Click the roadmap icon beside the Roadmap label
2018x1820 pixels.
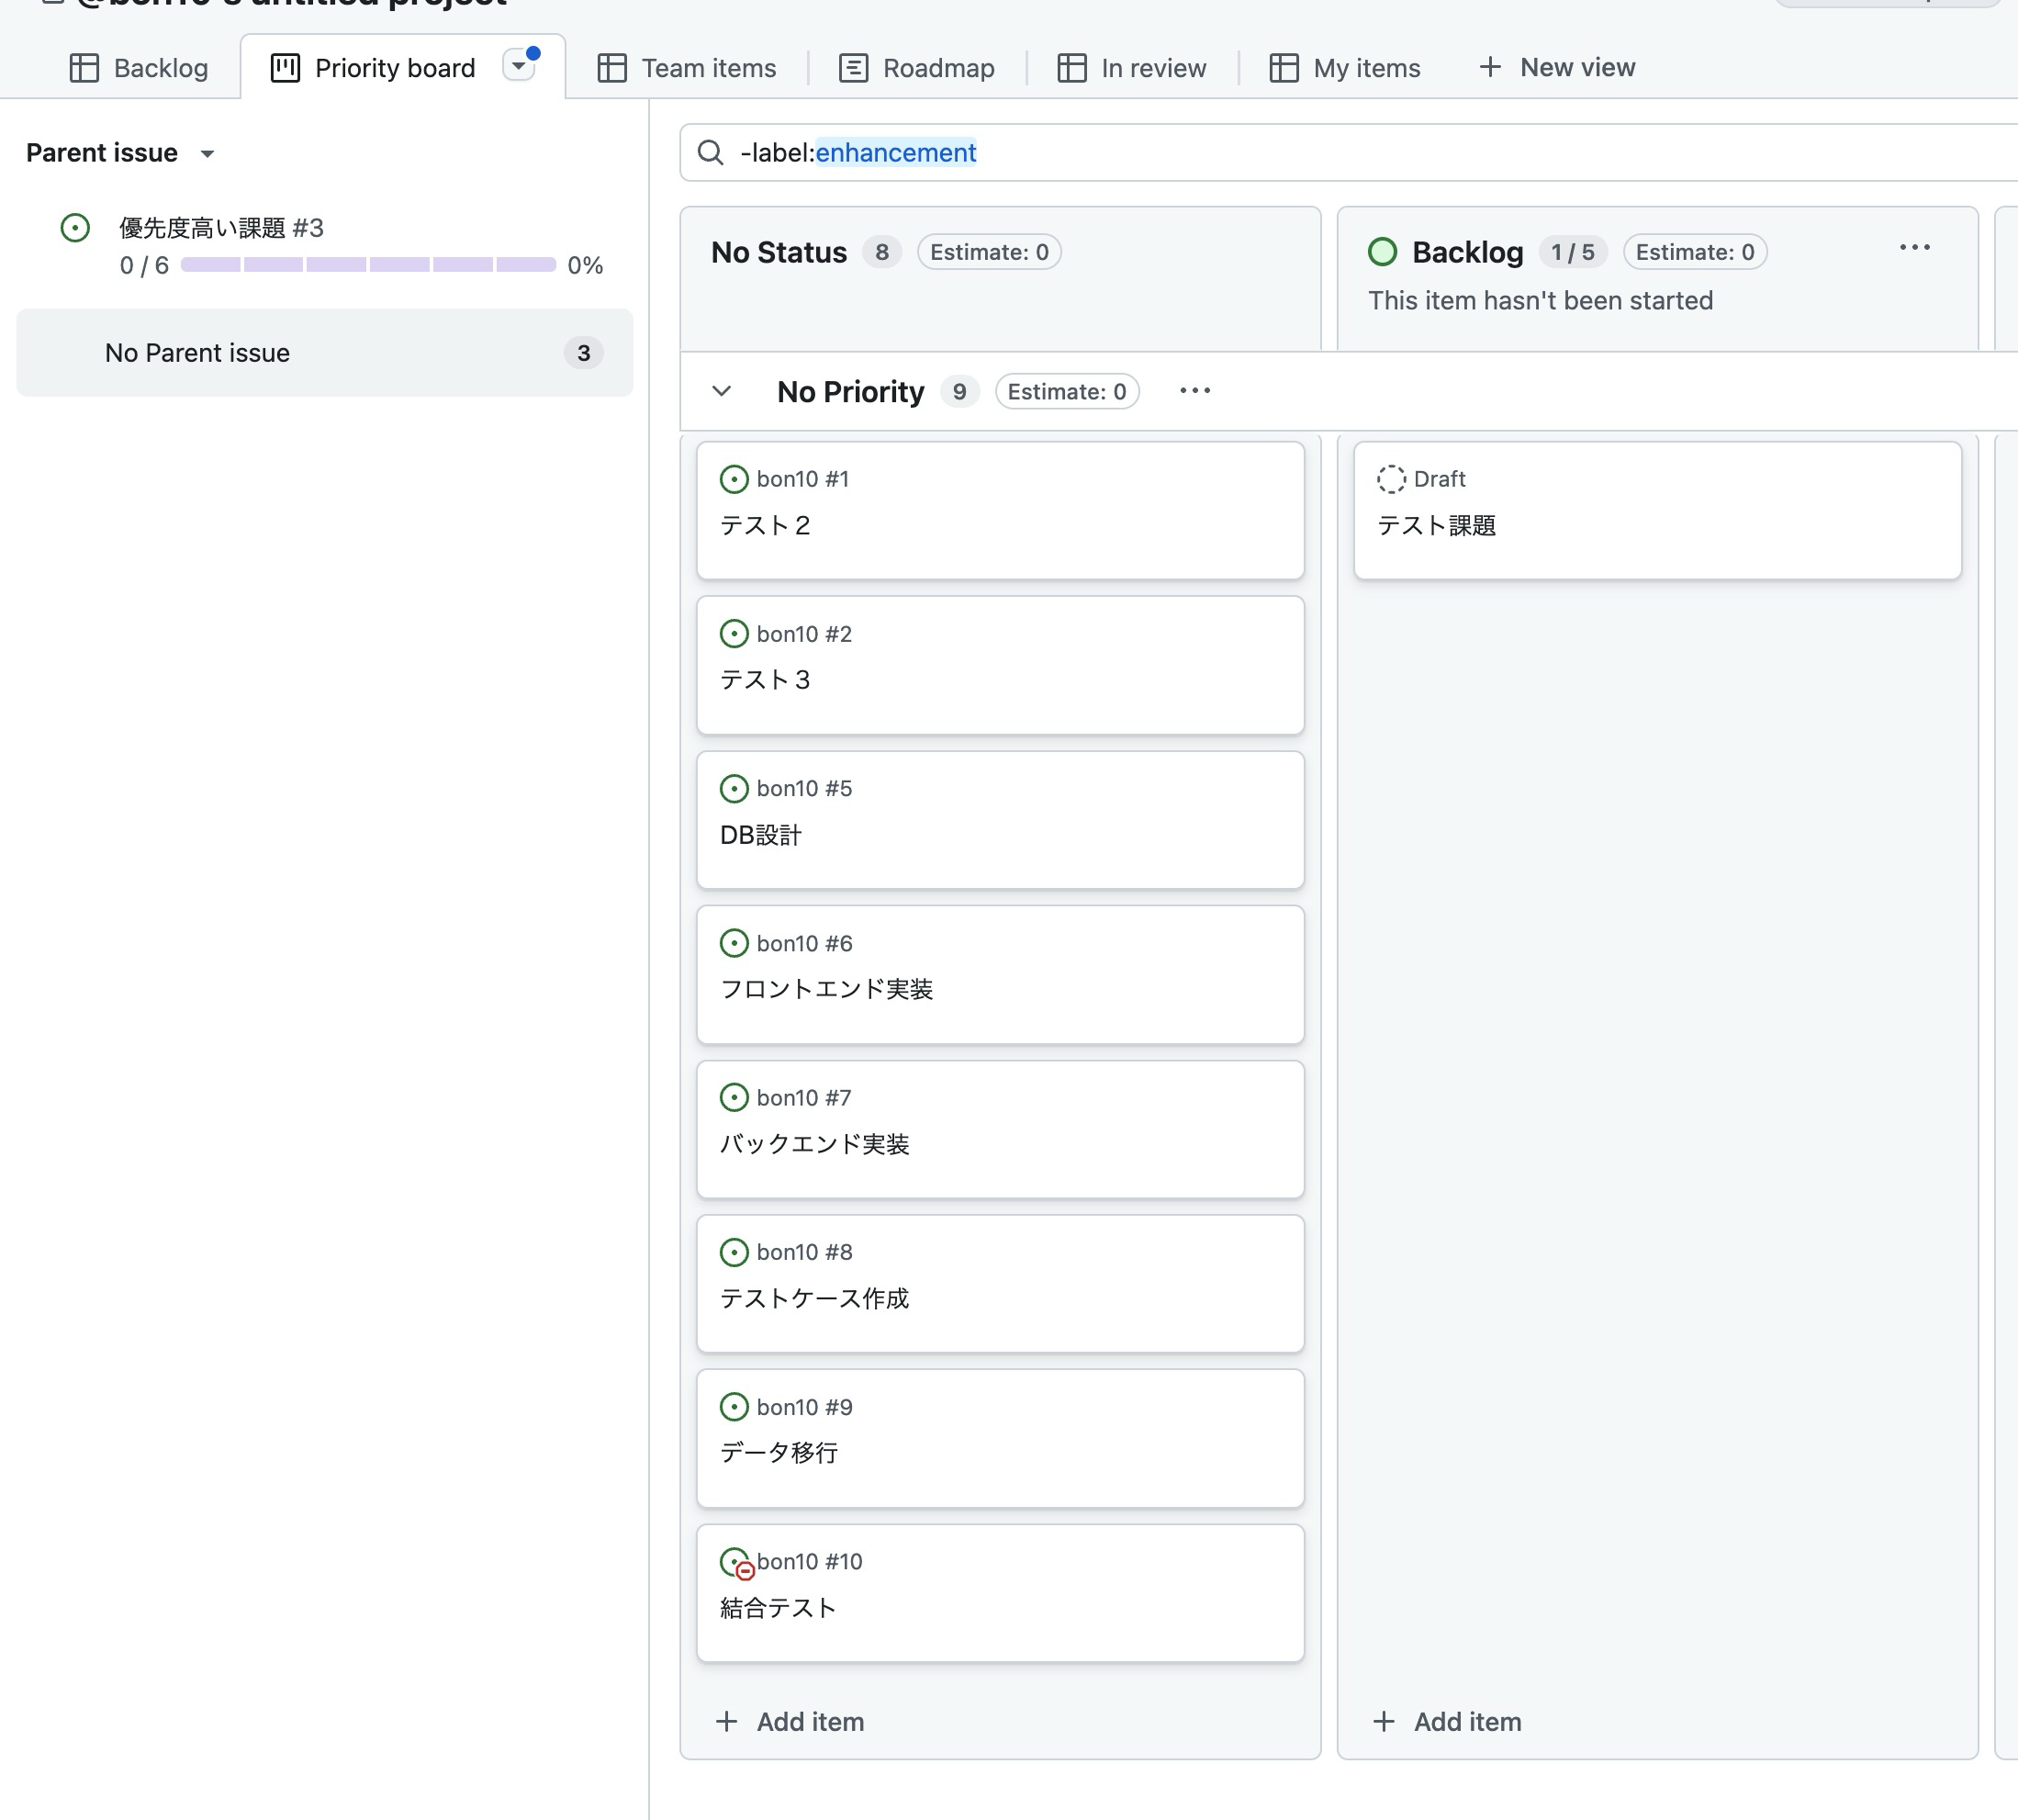[x=852, y=67]
